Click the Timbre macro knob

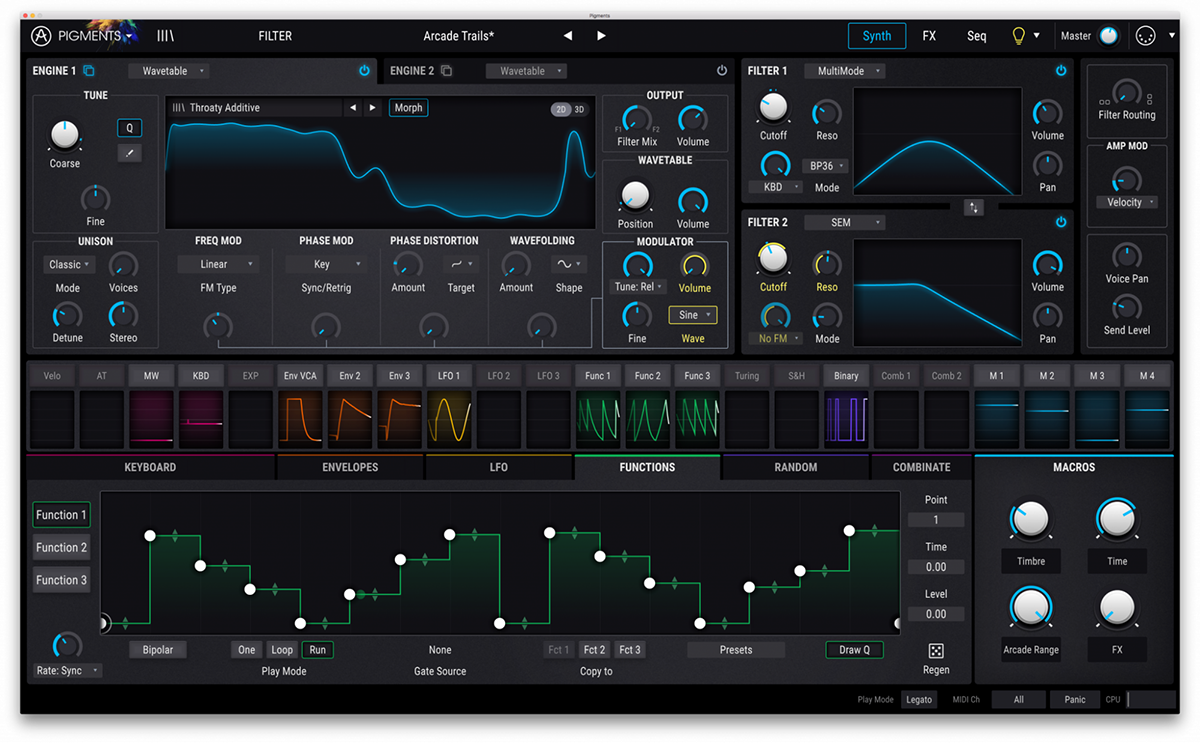(x=1031, y=519)
